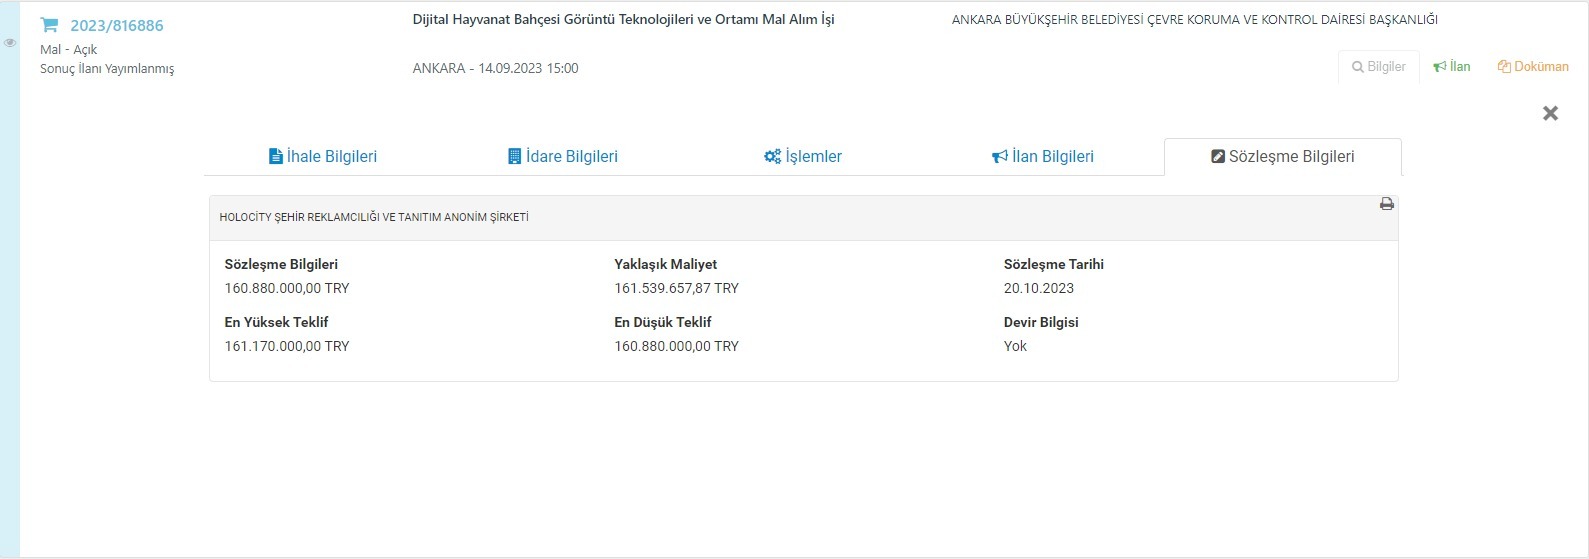Screen dimensions: 1589x559
Task: Switch to the İhale Bilgileri tab
Action: (x=323, y=157)
